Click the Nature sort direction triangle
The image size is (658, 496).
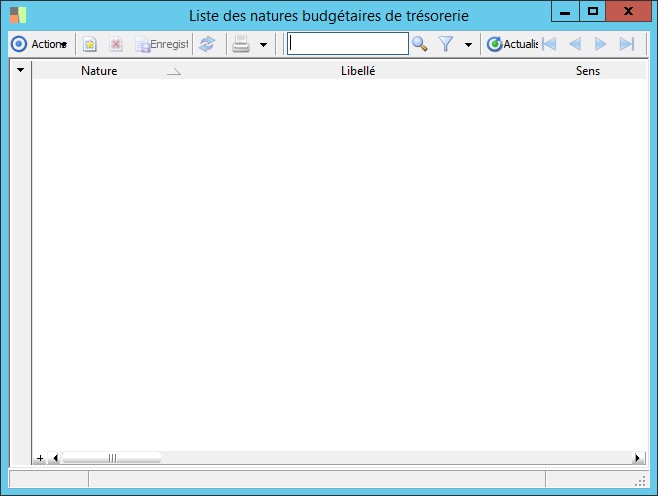[174, 72]
